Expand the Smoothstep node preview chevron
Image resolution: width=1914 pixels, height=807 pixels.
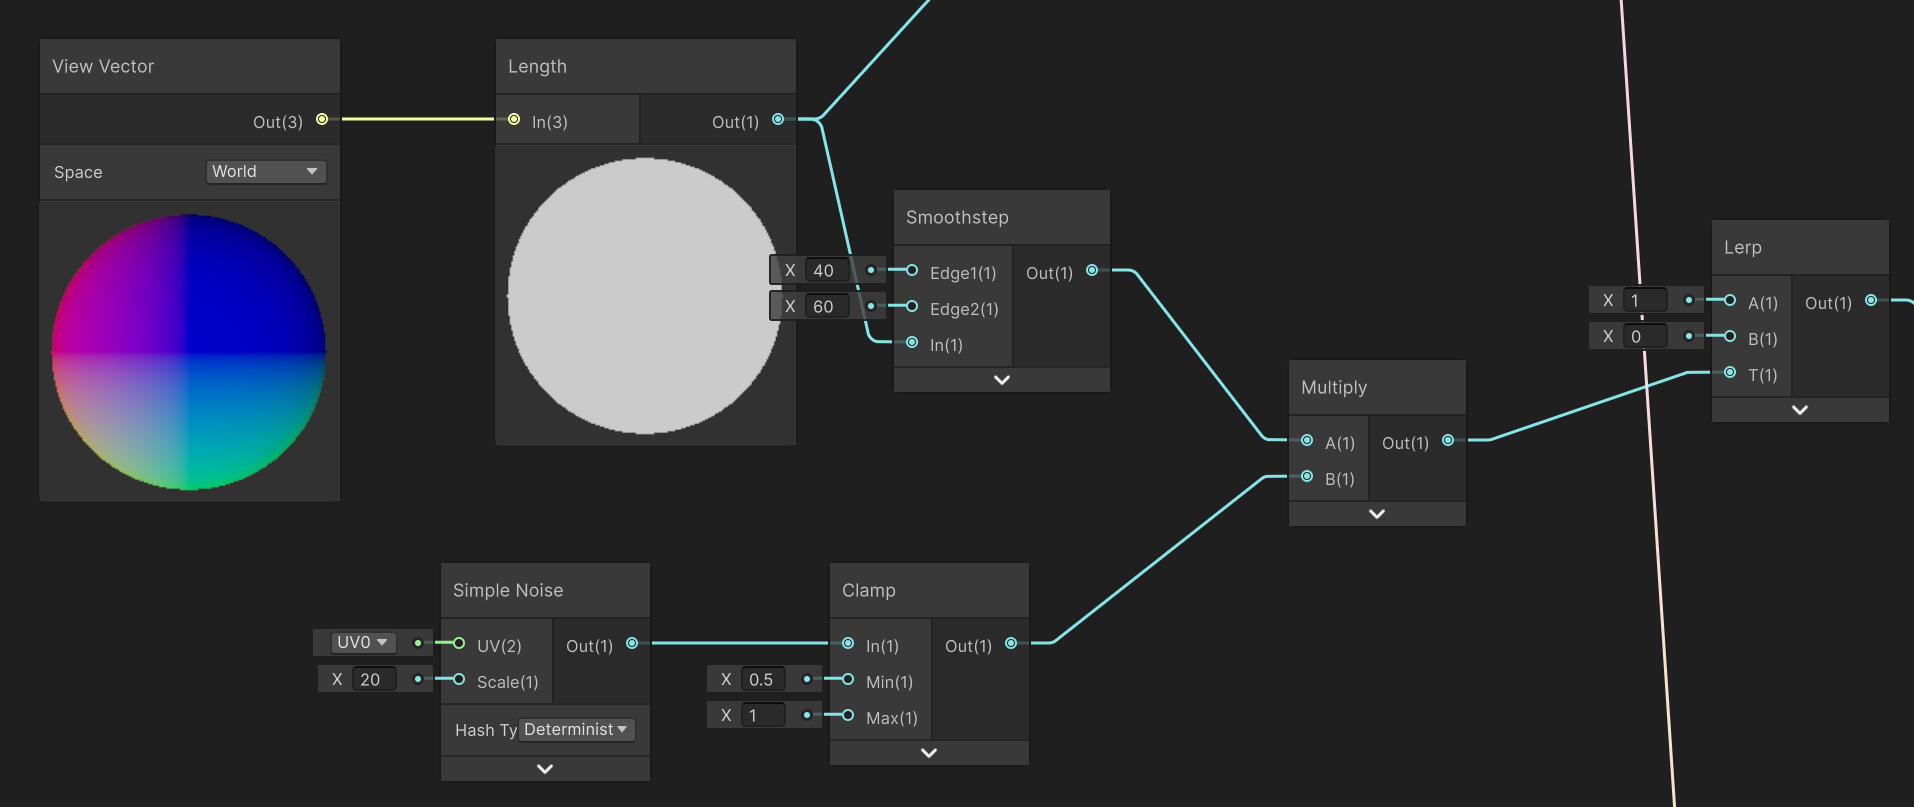click(x=1002, y=380)
